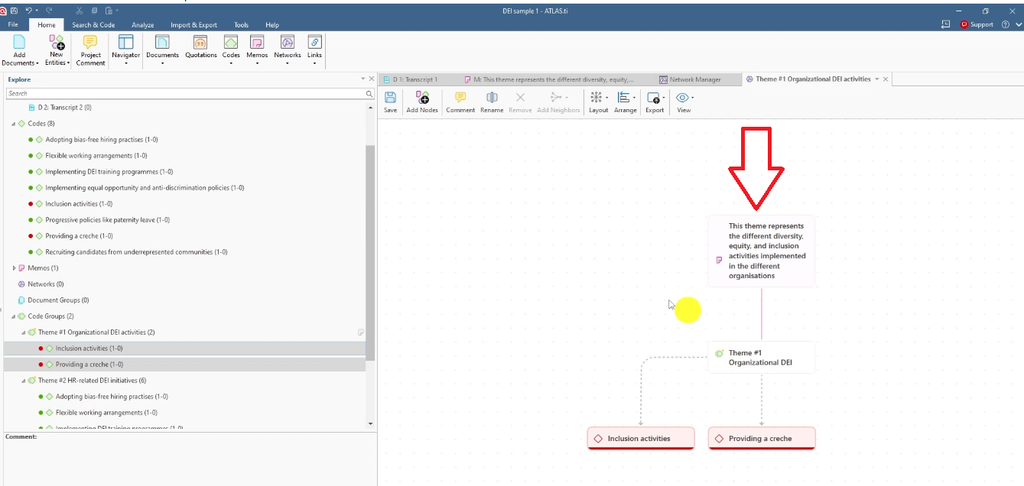1024x486 pixels.
Task: Click the feedback icon left of Support
Action: point(946,24)
